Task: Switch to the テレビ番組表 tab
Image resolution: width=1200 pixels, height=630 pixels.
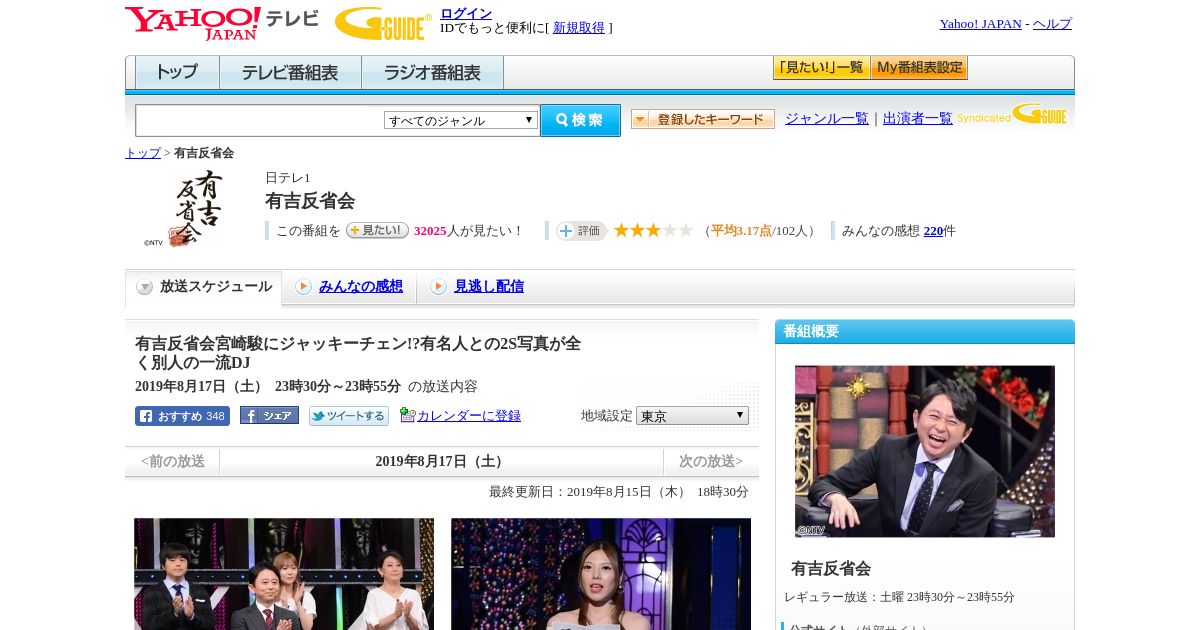Action: click(x=290, y=73)
